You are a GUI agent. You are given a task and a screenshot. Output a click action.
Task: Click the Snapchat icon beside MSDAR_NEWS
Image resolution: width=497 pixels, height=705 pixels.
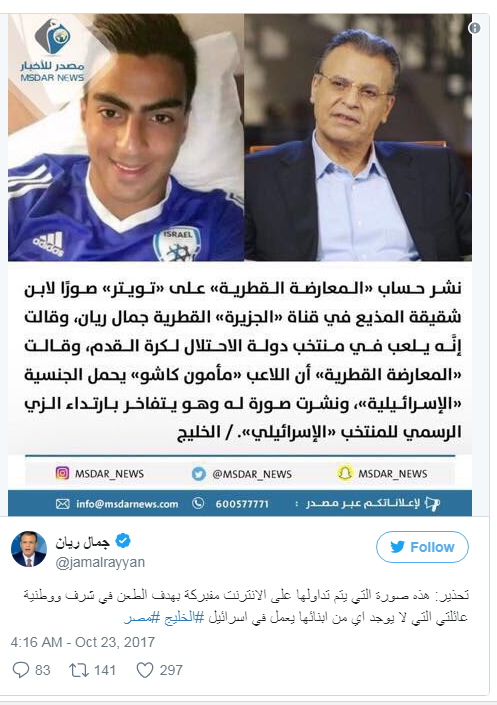345,473
